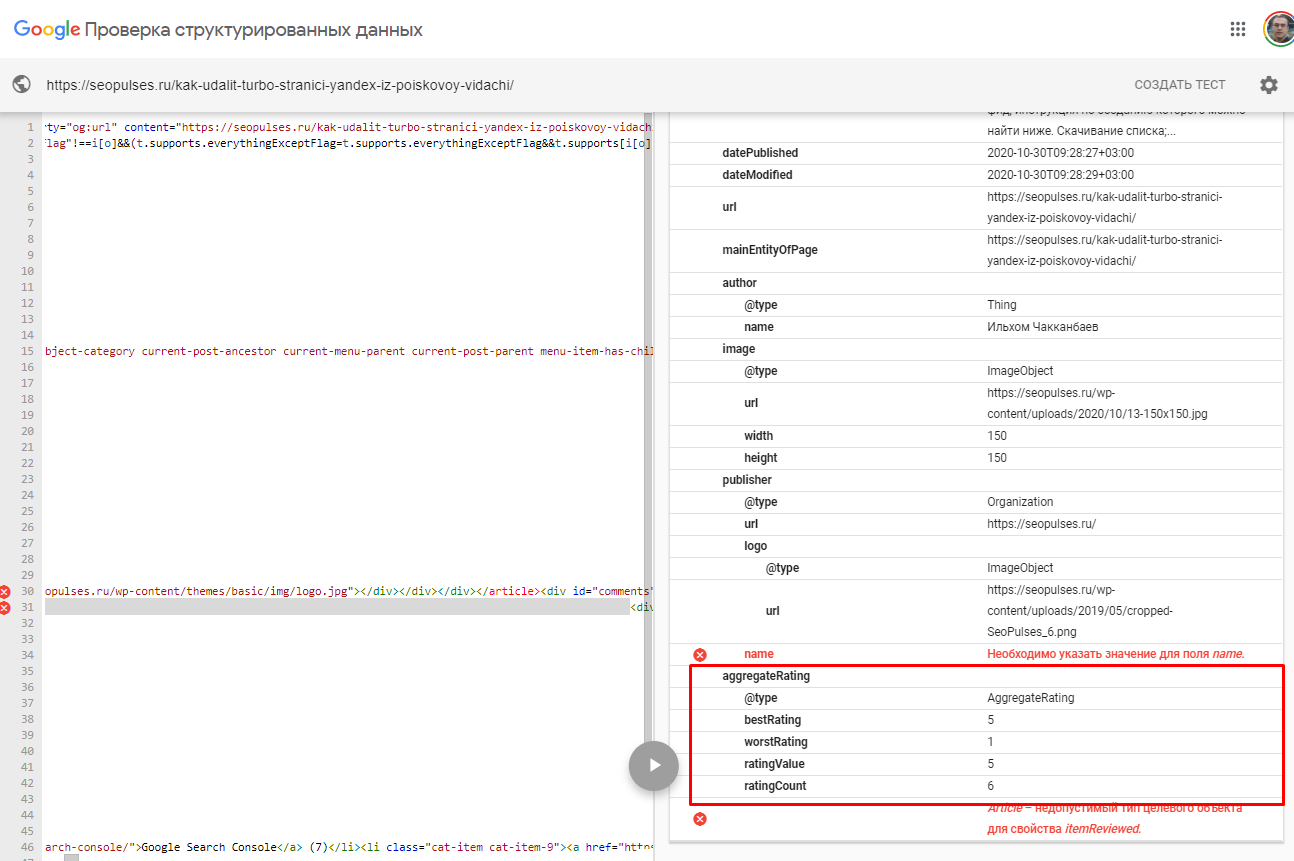Click error icon beside itemReviewed message
This screenshot has width=1294, height=861.
(x=700, y=819)
